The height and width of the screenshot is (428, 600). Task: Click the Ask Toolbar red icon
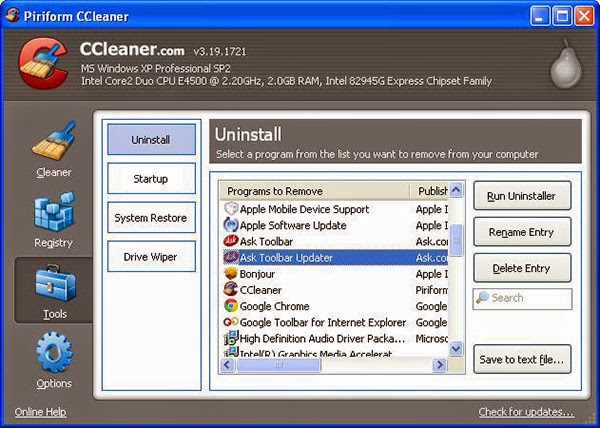coord(231,241)
